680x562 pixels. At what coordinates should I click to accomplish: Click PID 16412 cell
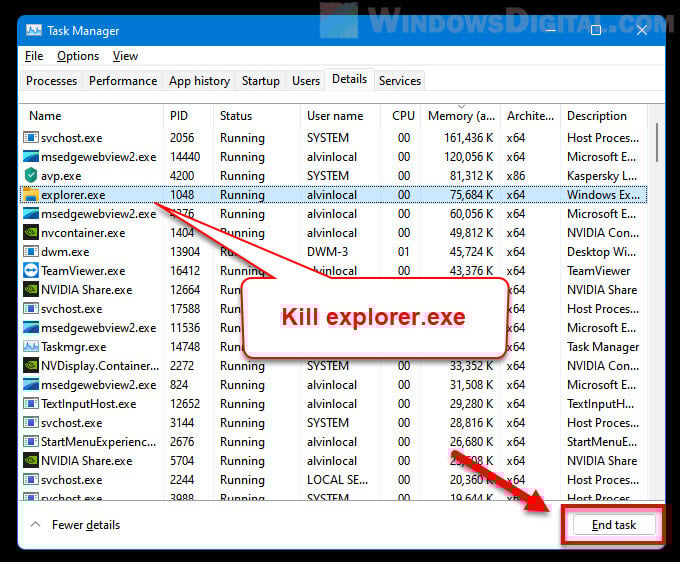pyautogui.click(x=185, y=271)
